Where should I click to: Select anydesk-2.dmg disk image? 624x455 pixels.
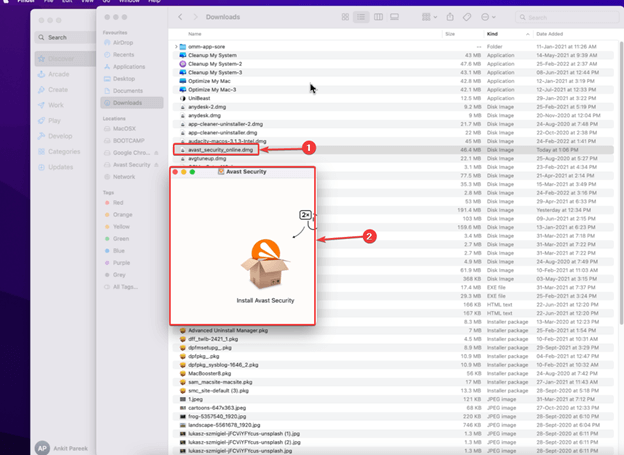393,107
